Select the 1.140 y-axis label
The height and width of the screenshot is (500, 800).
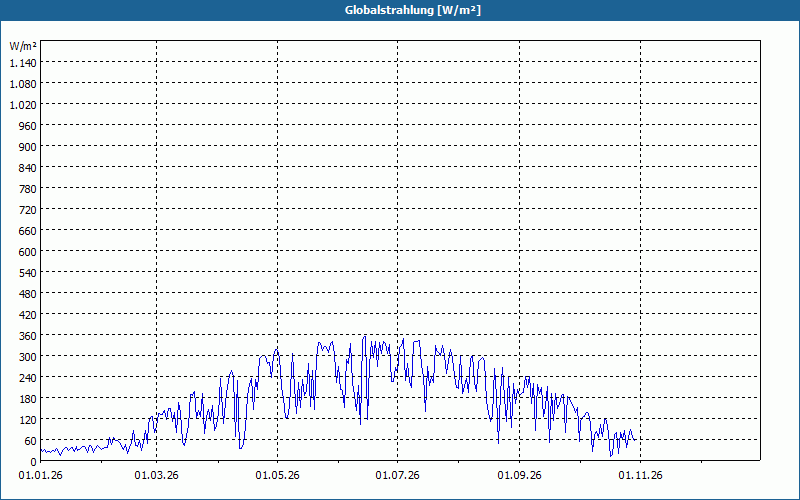pos(23,63)
